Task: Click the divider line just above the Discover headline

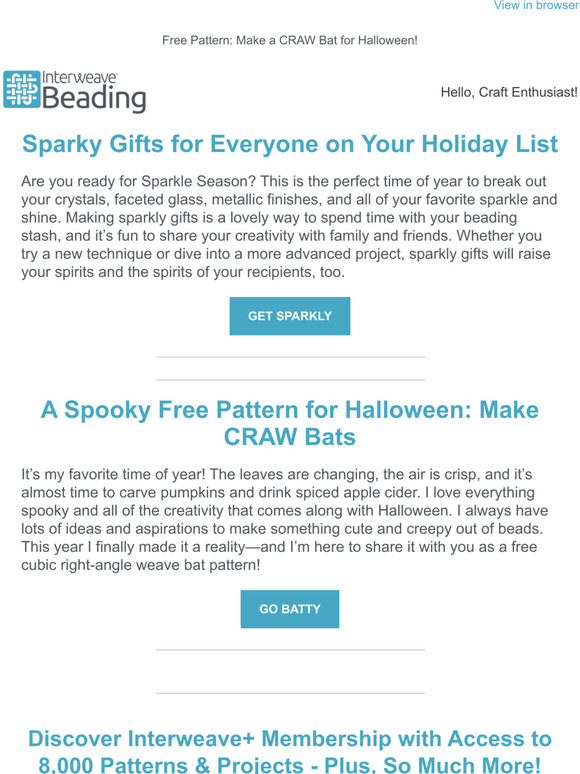Action: [x=290, y=694]
